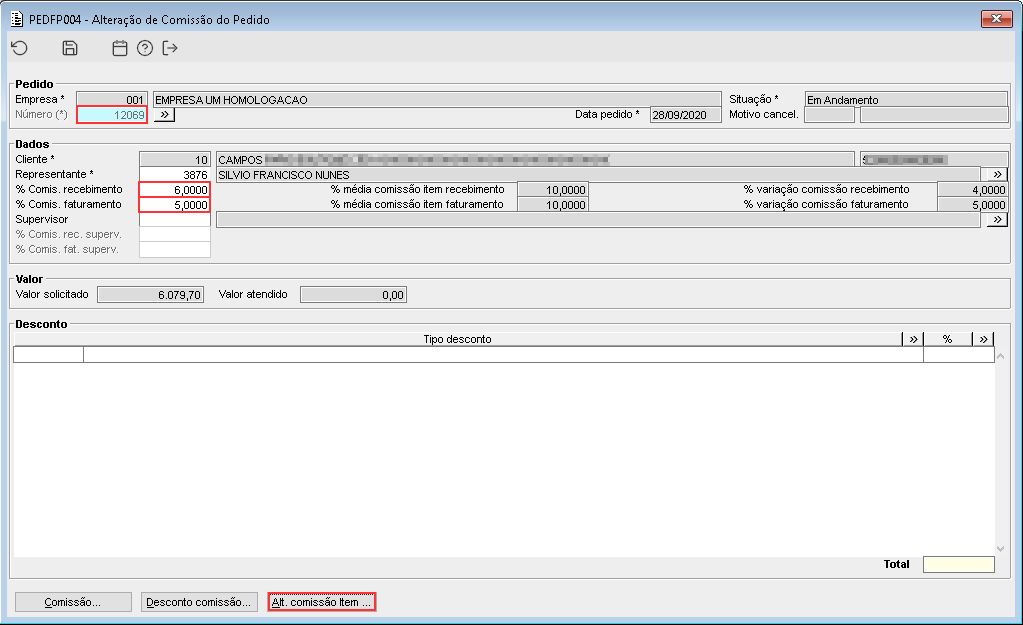Open lookup arrow next to Número field
This screenshot has height=625, width=1023.
point(164,115)
